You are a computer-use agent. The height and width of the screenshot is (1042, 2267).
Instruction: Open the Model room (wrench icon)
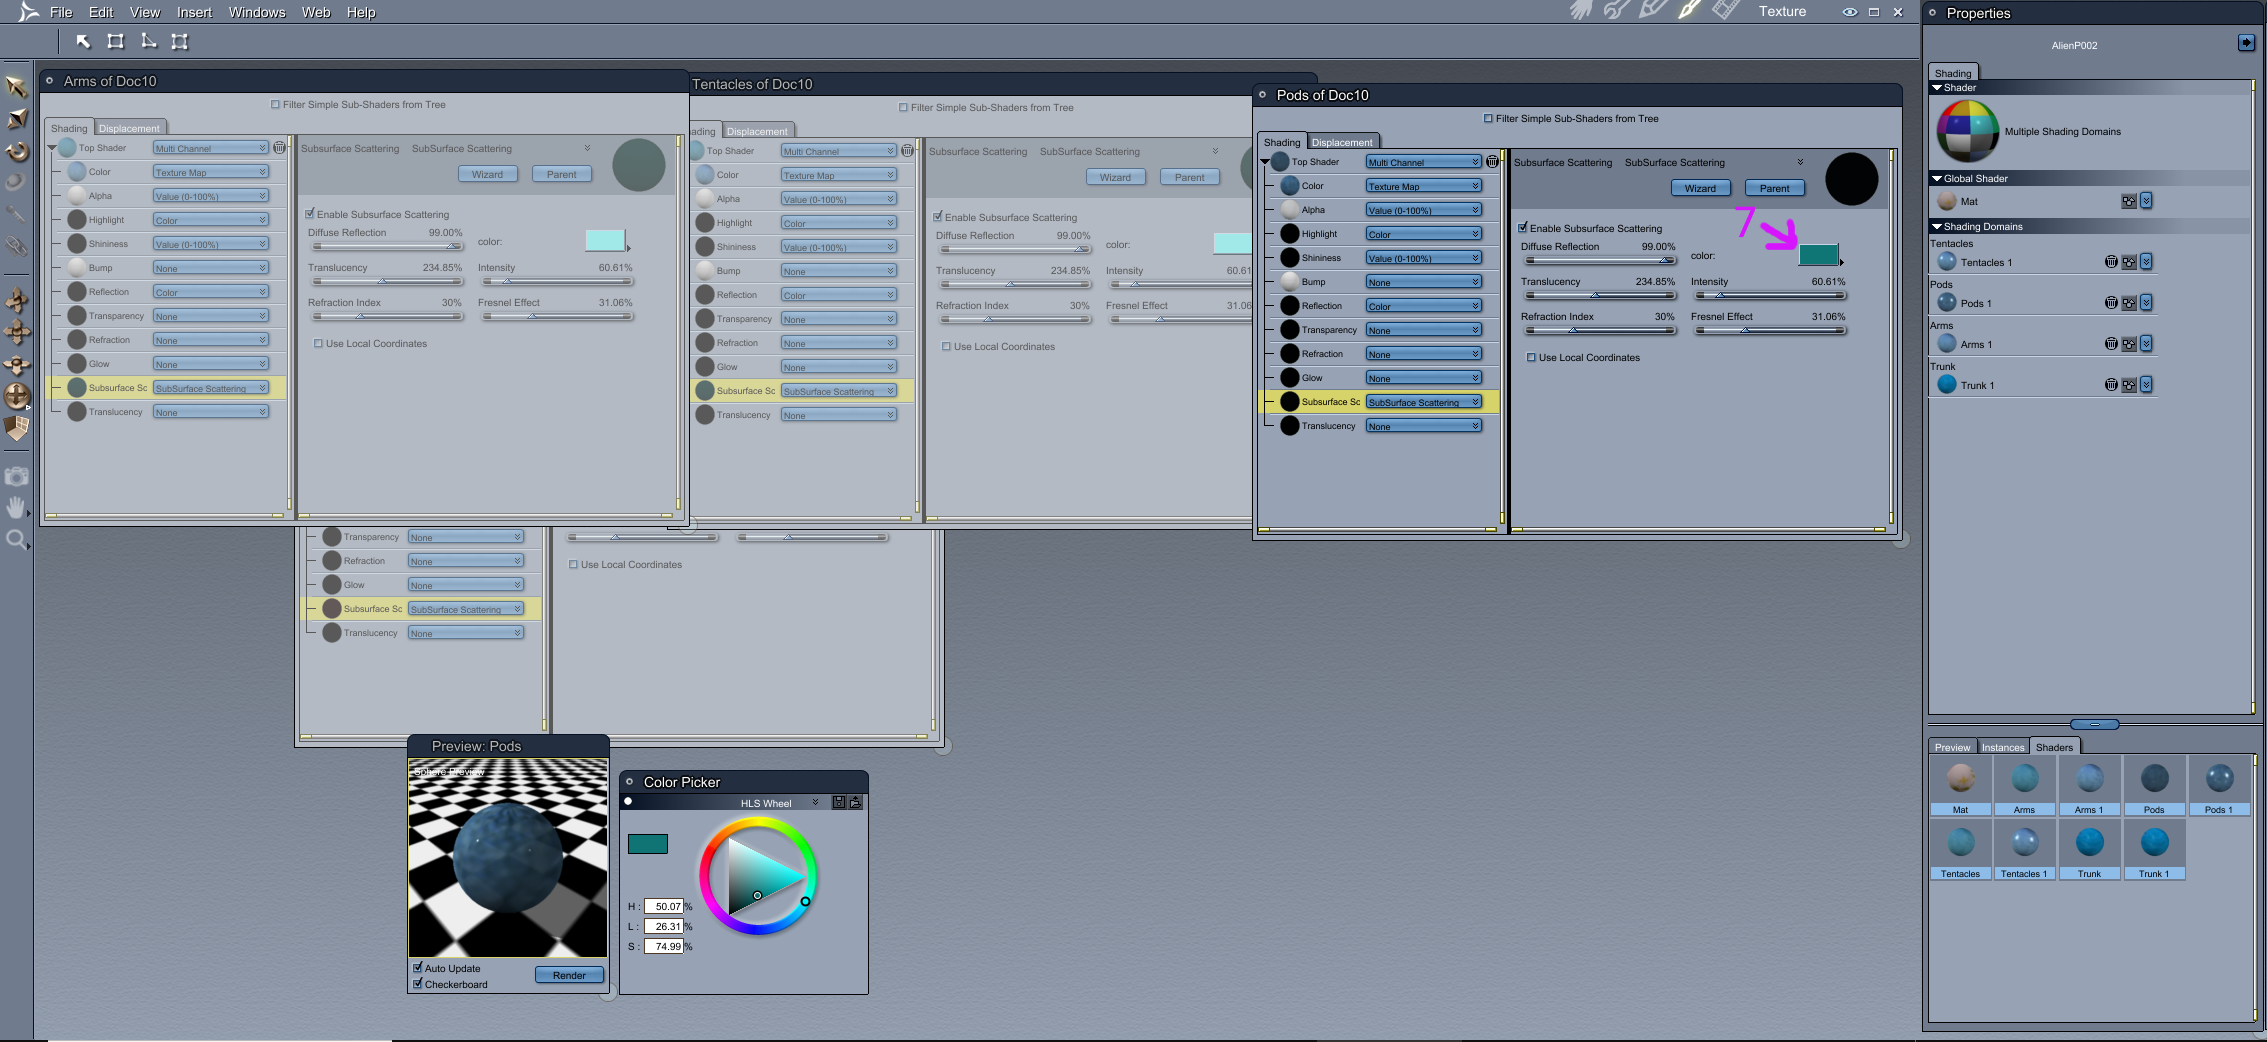[x=1616, y=11]
